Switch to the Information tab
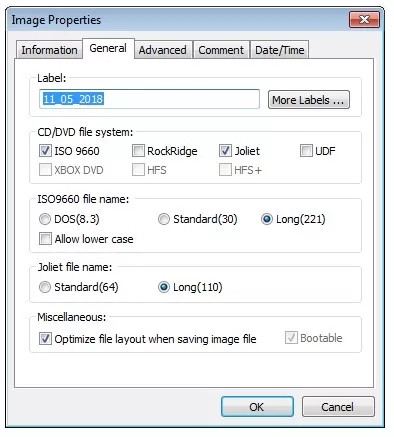The height and width of the screenshot is (437, 394). (x=49, y=50)
